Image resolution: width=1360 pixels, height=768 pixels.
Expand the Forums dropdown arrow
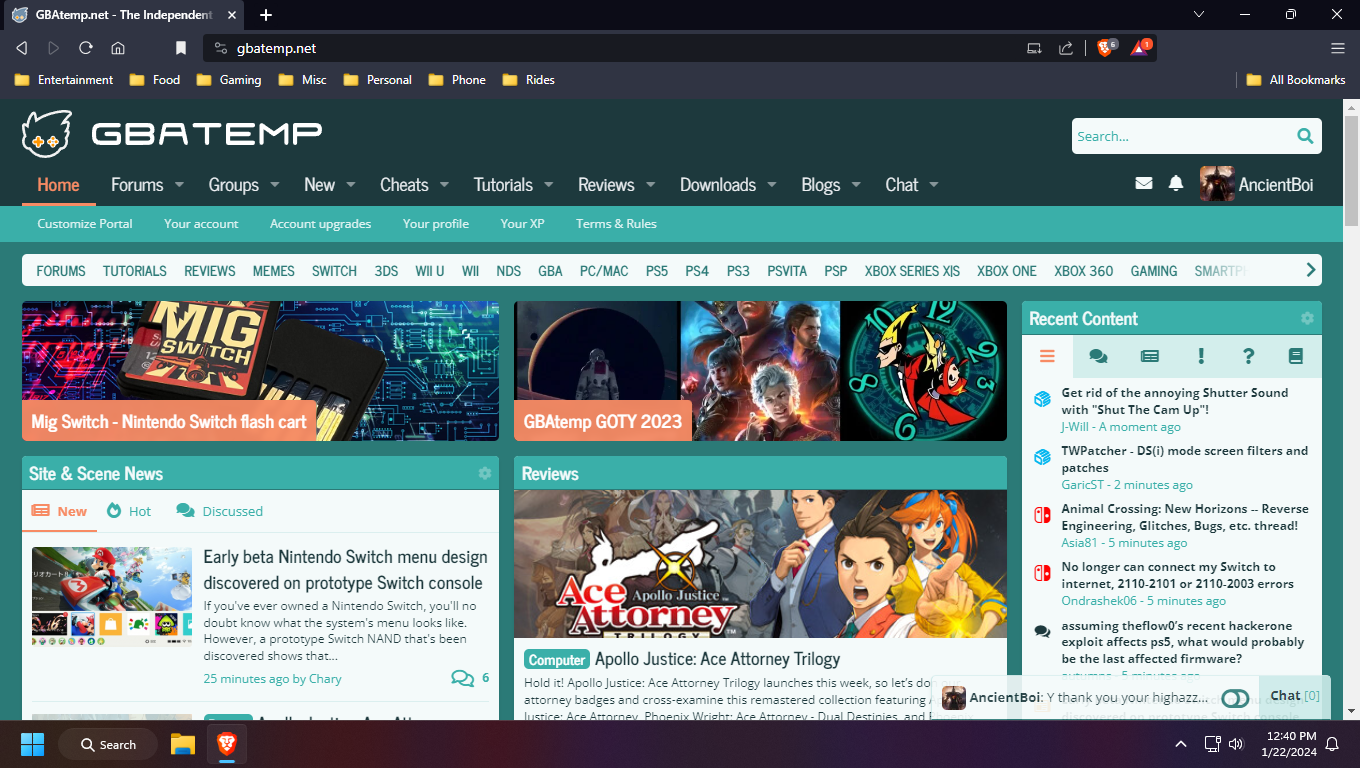coord(180,185)
